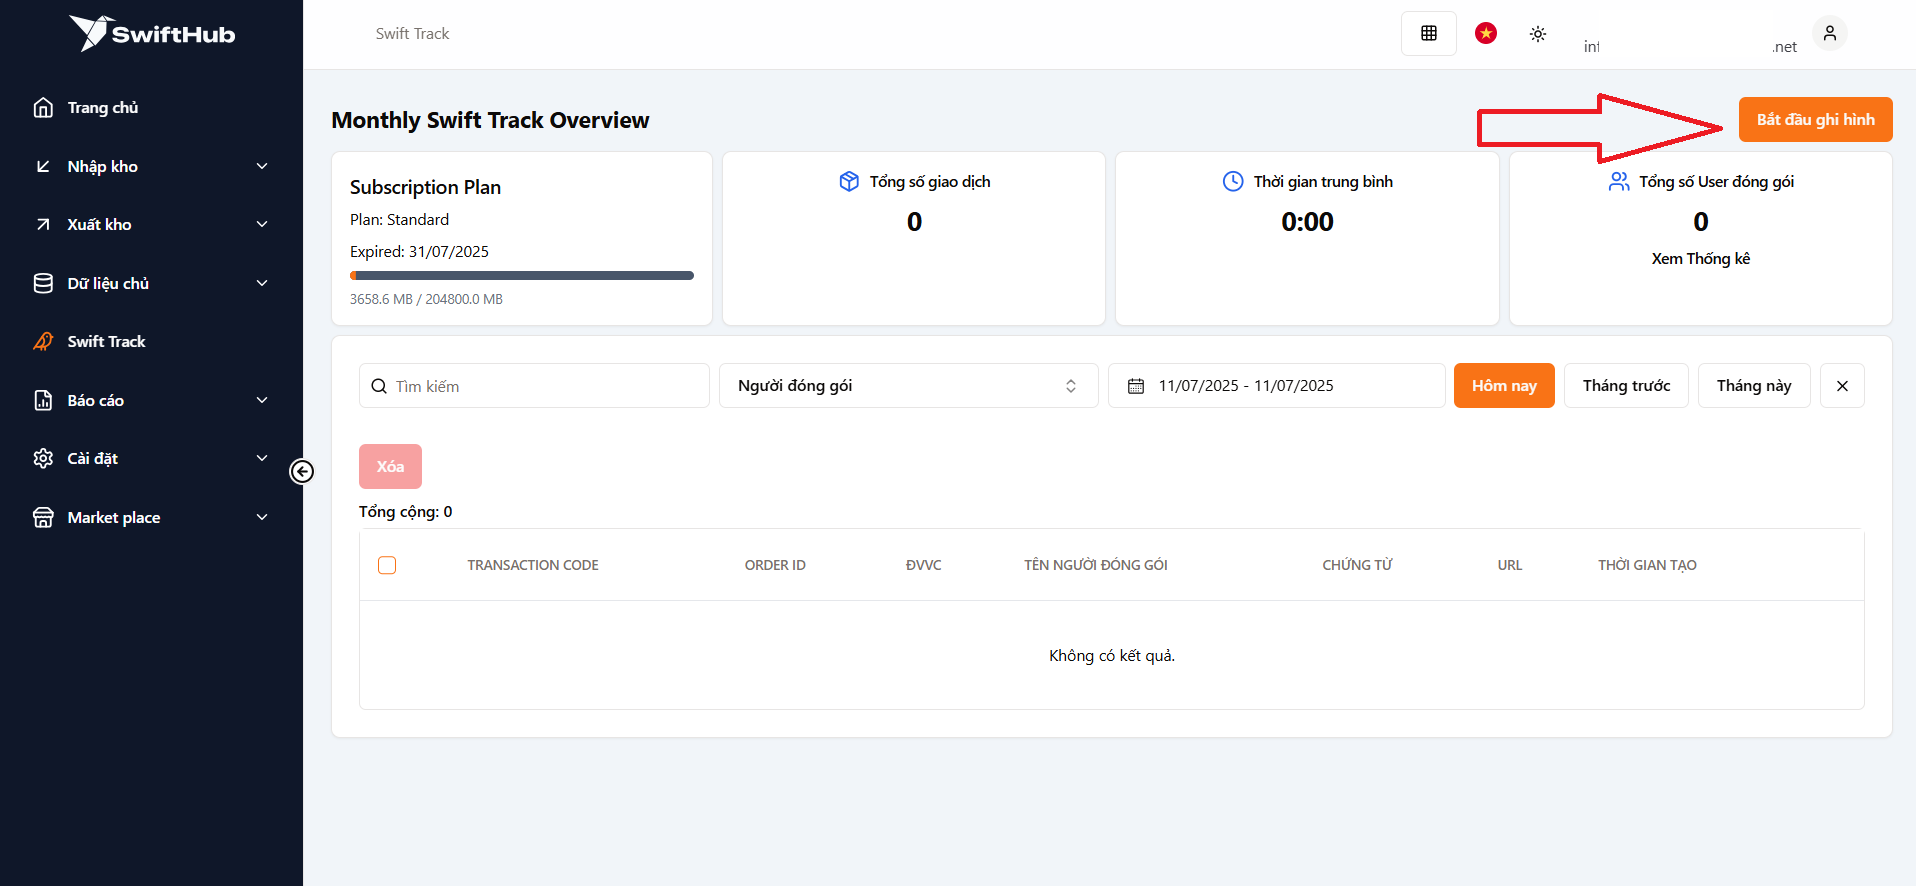Click the Cài đặt gear icon

(x=43, y=458)
